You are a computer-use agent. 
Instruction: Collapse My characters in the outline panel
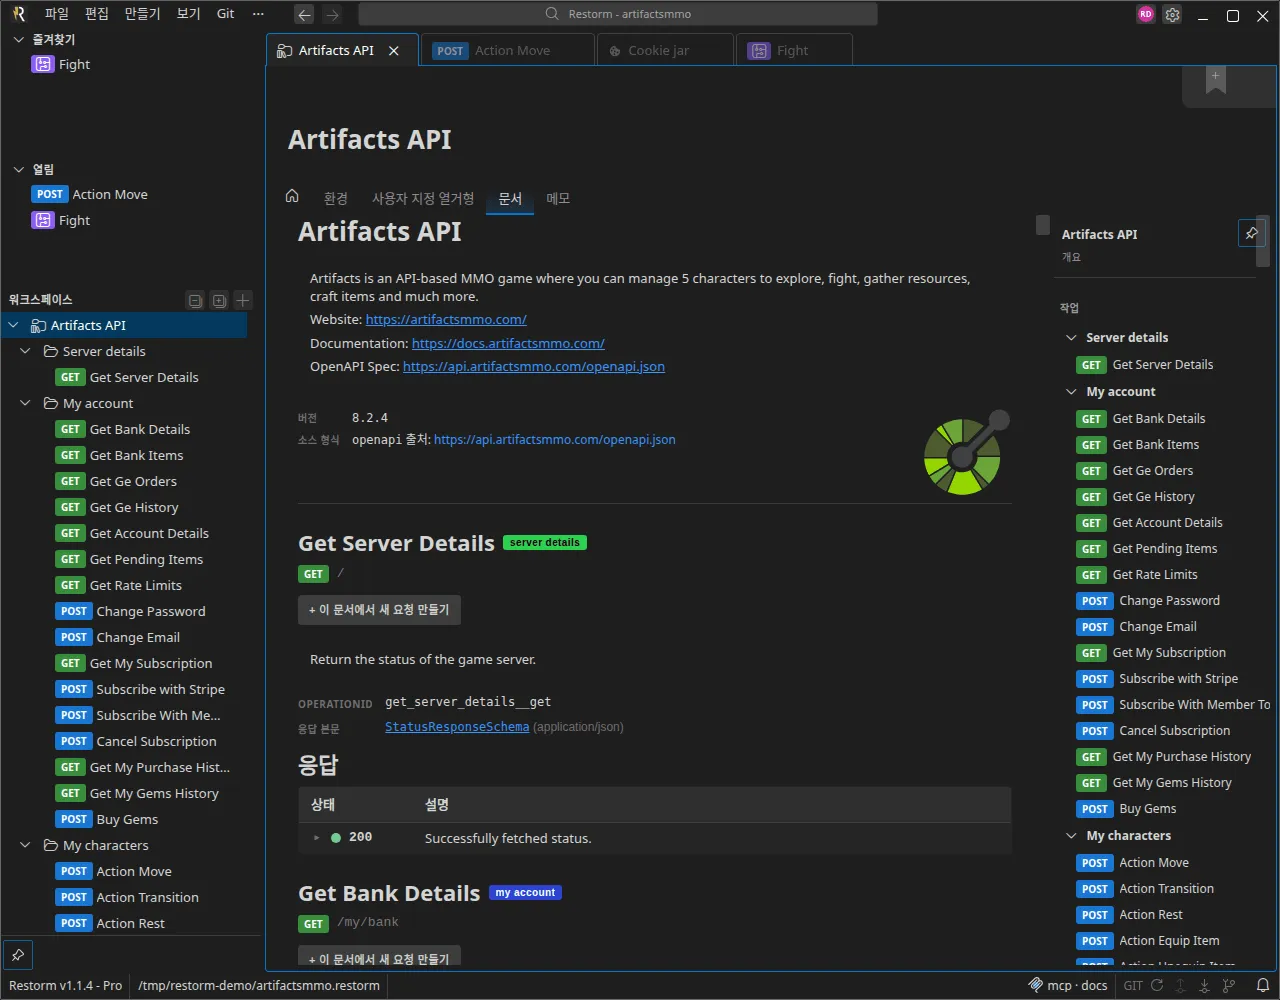click(1072, 835)
